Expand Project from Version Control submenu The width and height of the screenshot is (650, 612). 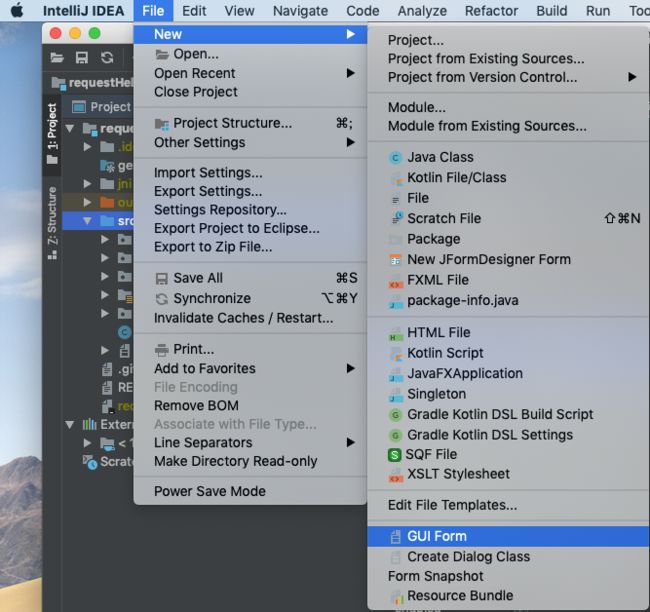(x=508, y=77)
